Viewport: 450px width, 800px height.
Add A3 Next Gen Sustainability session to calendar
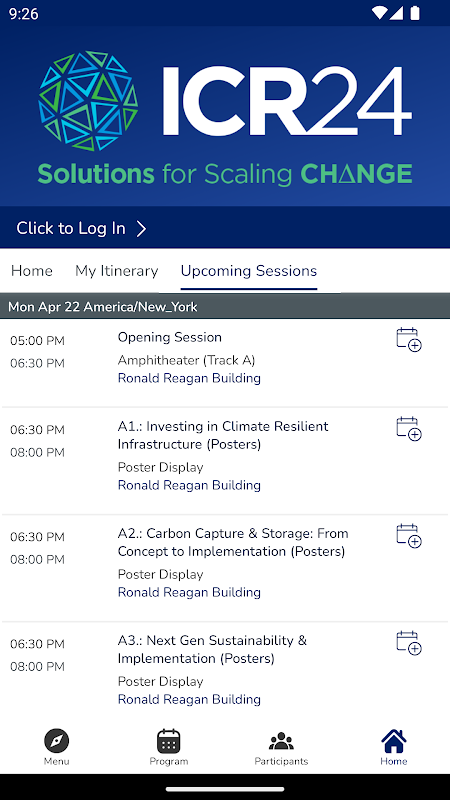[409, 643]
